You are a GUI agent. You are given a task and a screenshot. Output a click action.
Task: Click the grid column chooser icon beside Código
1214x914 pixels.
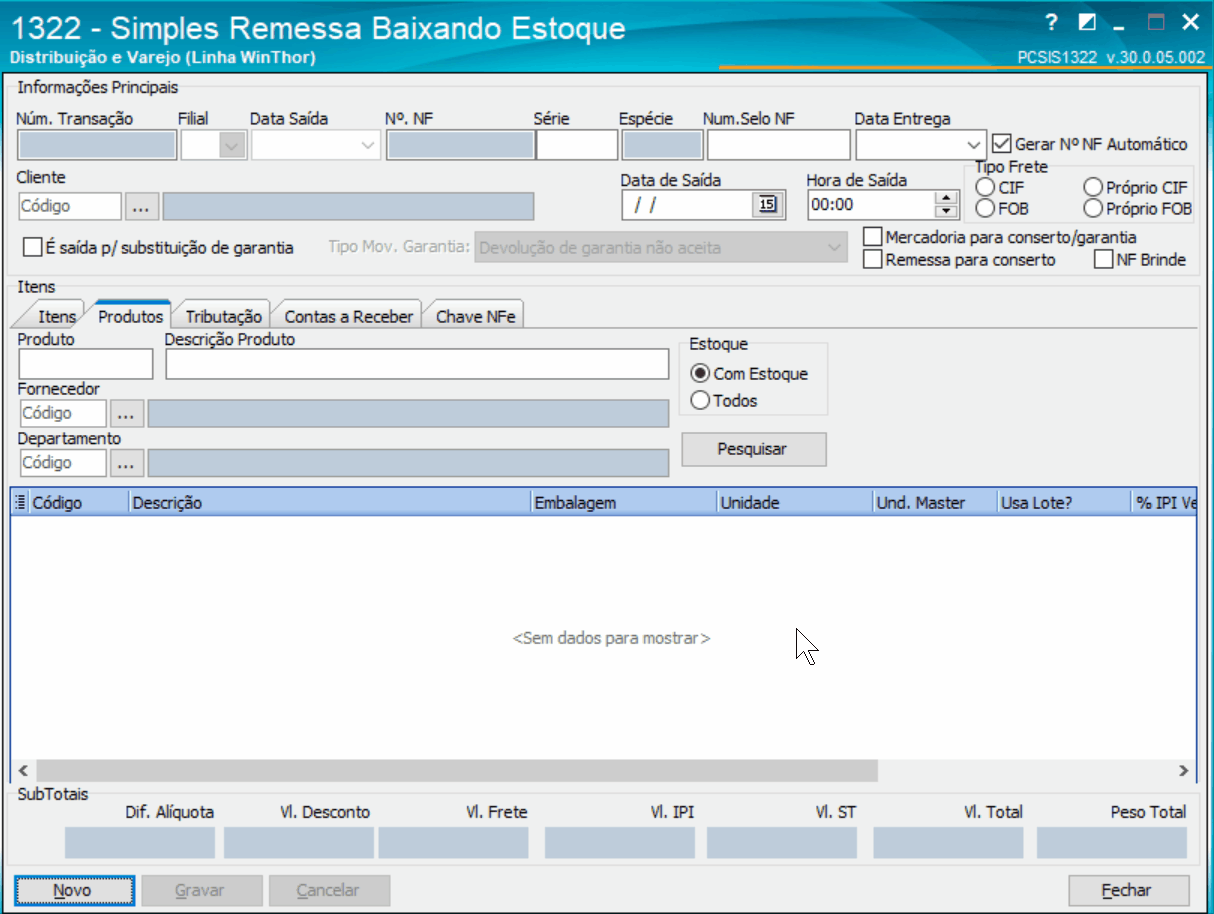[20, 503]
